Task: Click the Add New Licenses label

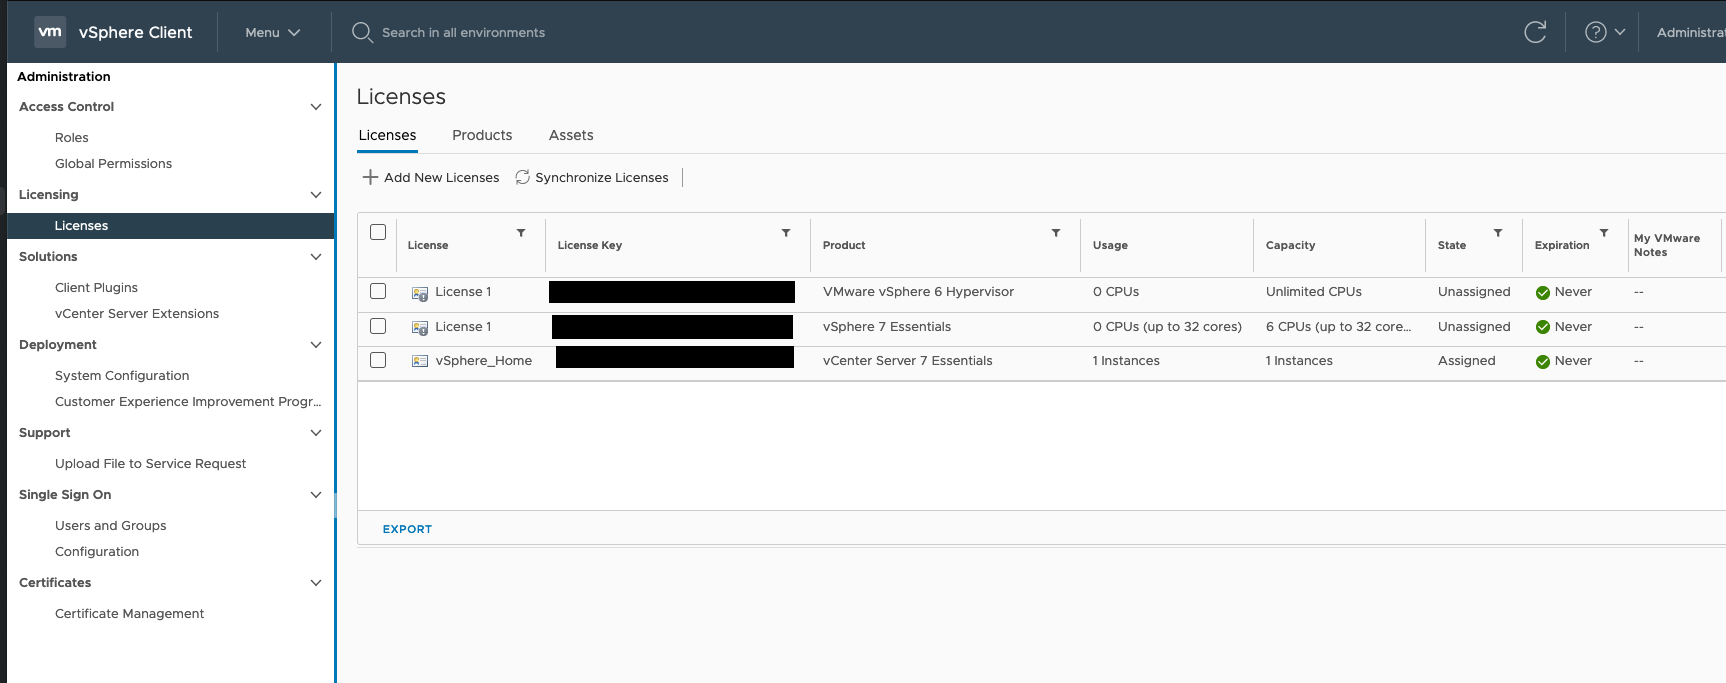Action: (x=441, y=178)
